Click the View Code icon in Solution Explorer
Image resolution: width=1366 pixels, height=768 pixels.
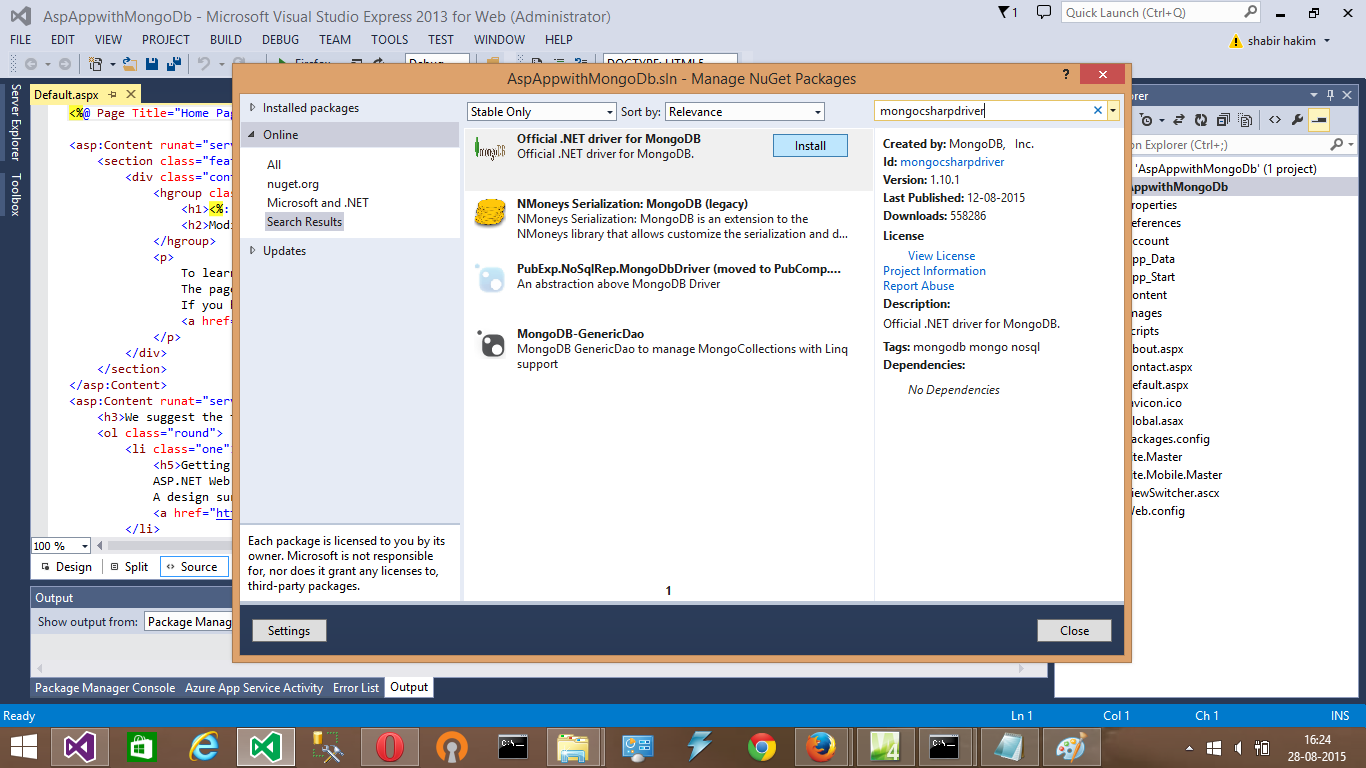1275,120
